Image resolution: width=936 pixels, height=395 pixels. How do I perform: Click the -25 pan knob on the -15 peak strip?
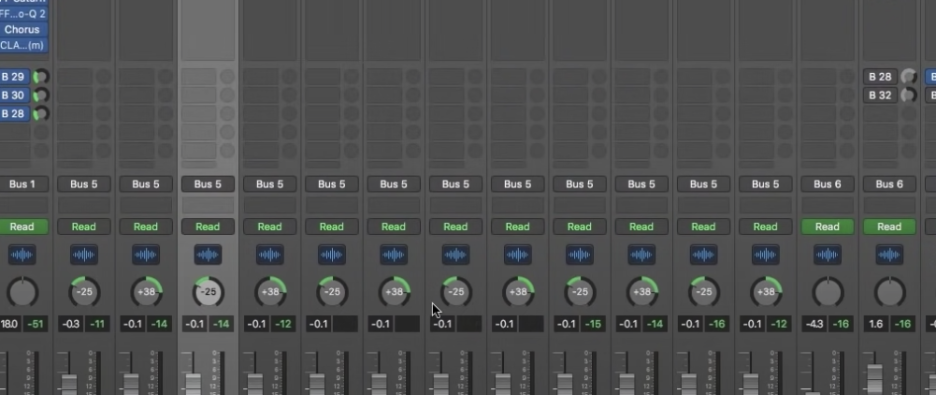point(580,292)
